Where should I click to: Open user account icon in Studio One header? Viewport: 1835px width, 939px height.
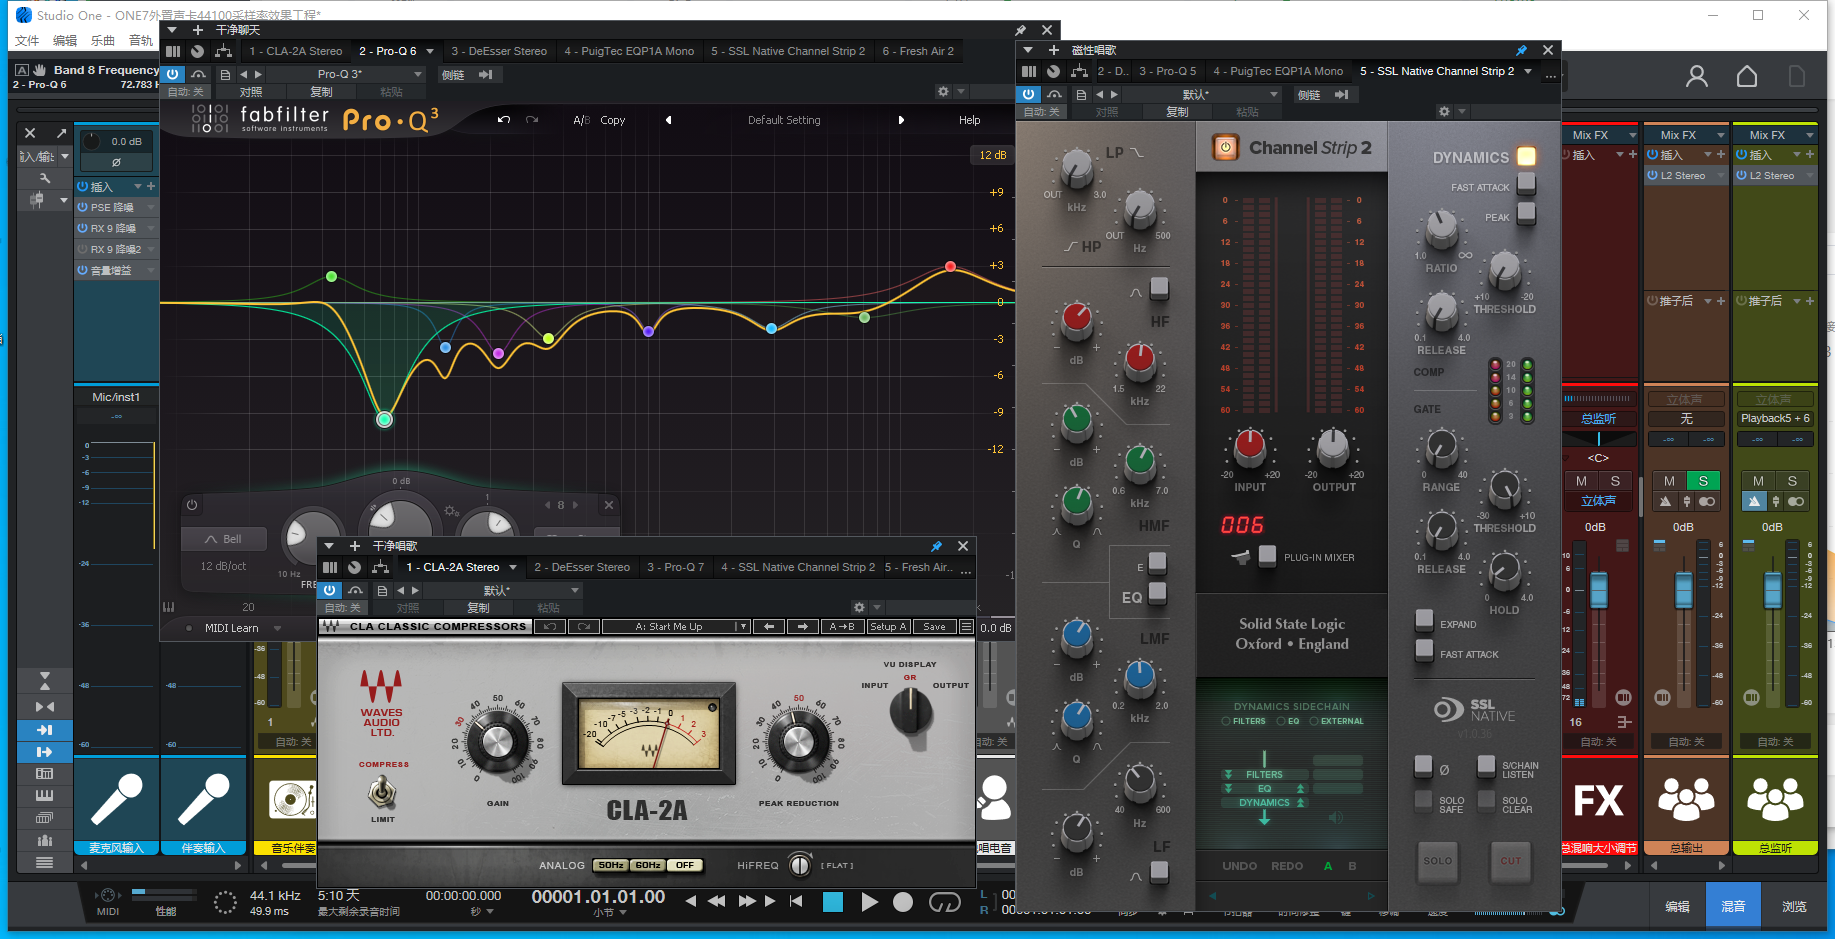click(1697, 76)
